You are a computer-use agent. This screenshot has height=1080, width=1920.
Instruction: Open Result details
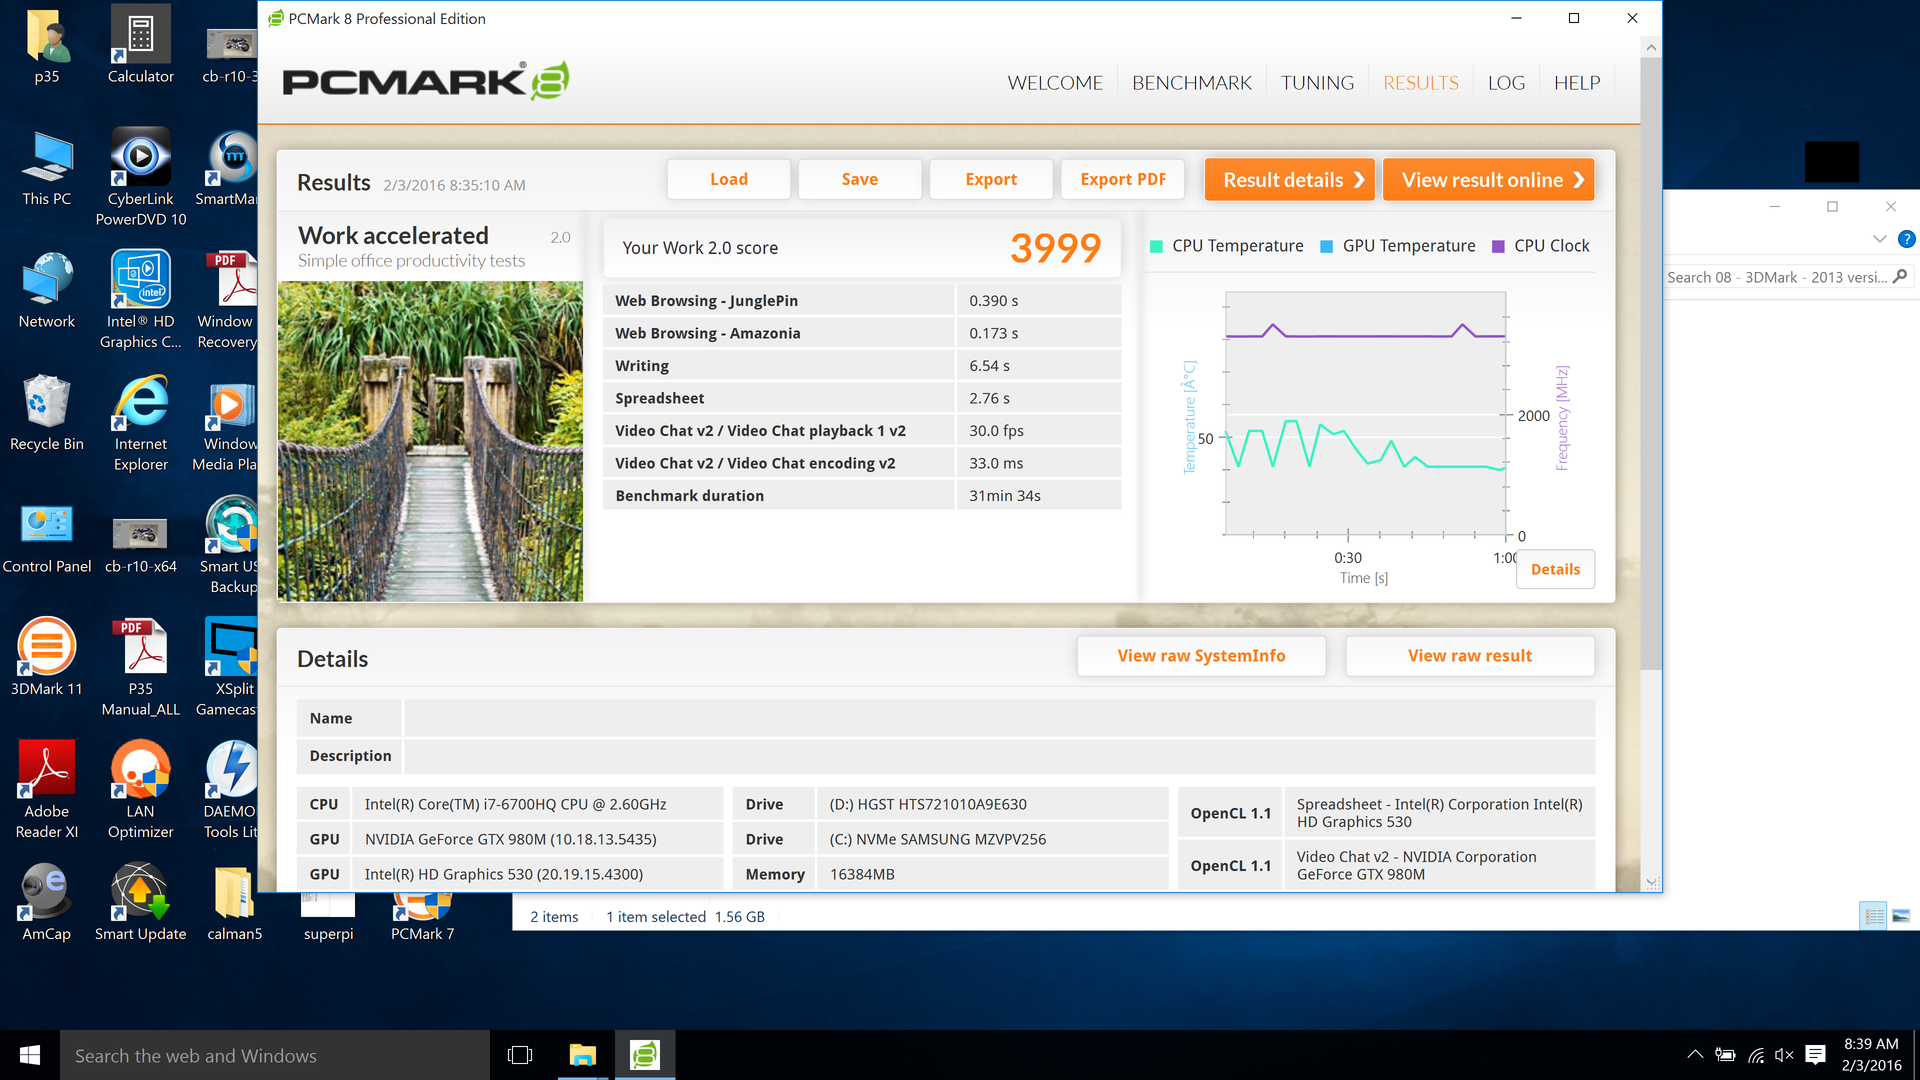point(1290,180)
